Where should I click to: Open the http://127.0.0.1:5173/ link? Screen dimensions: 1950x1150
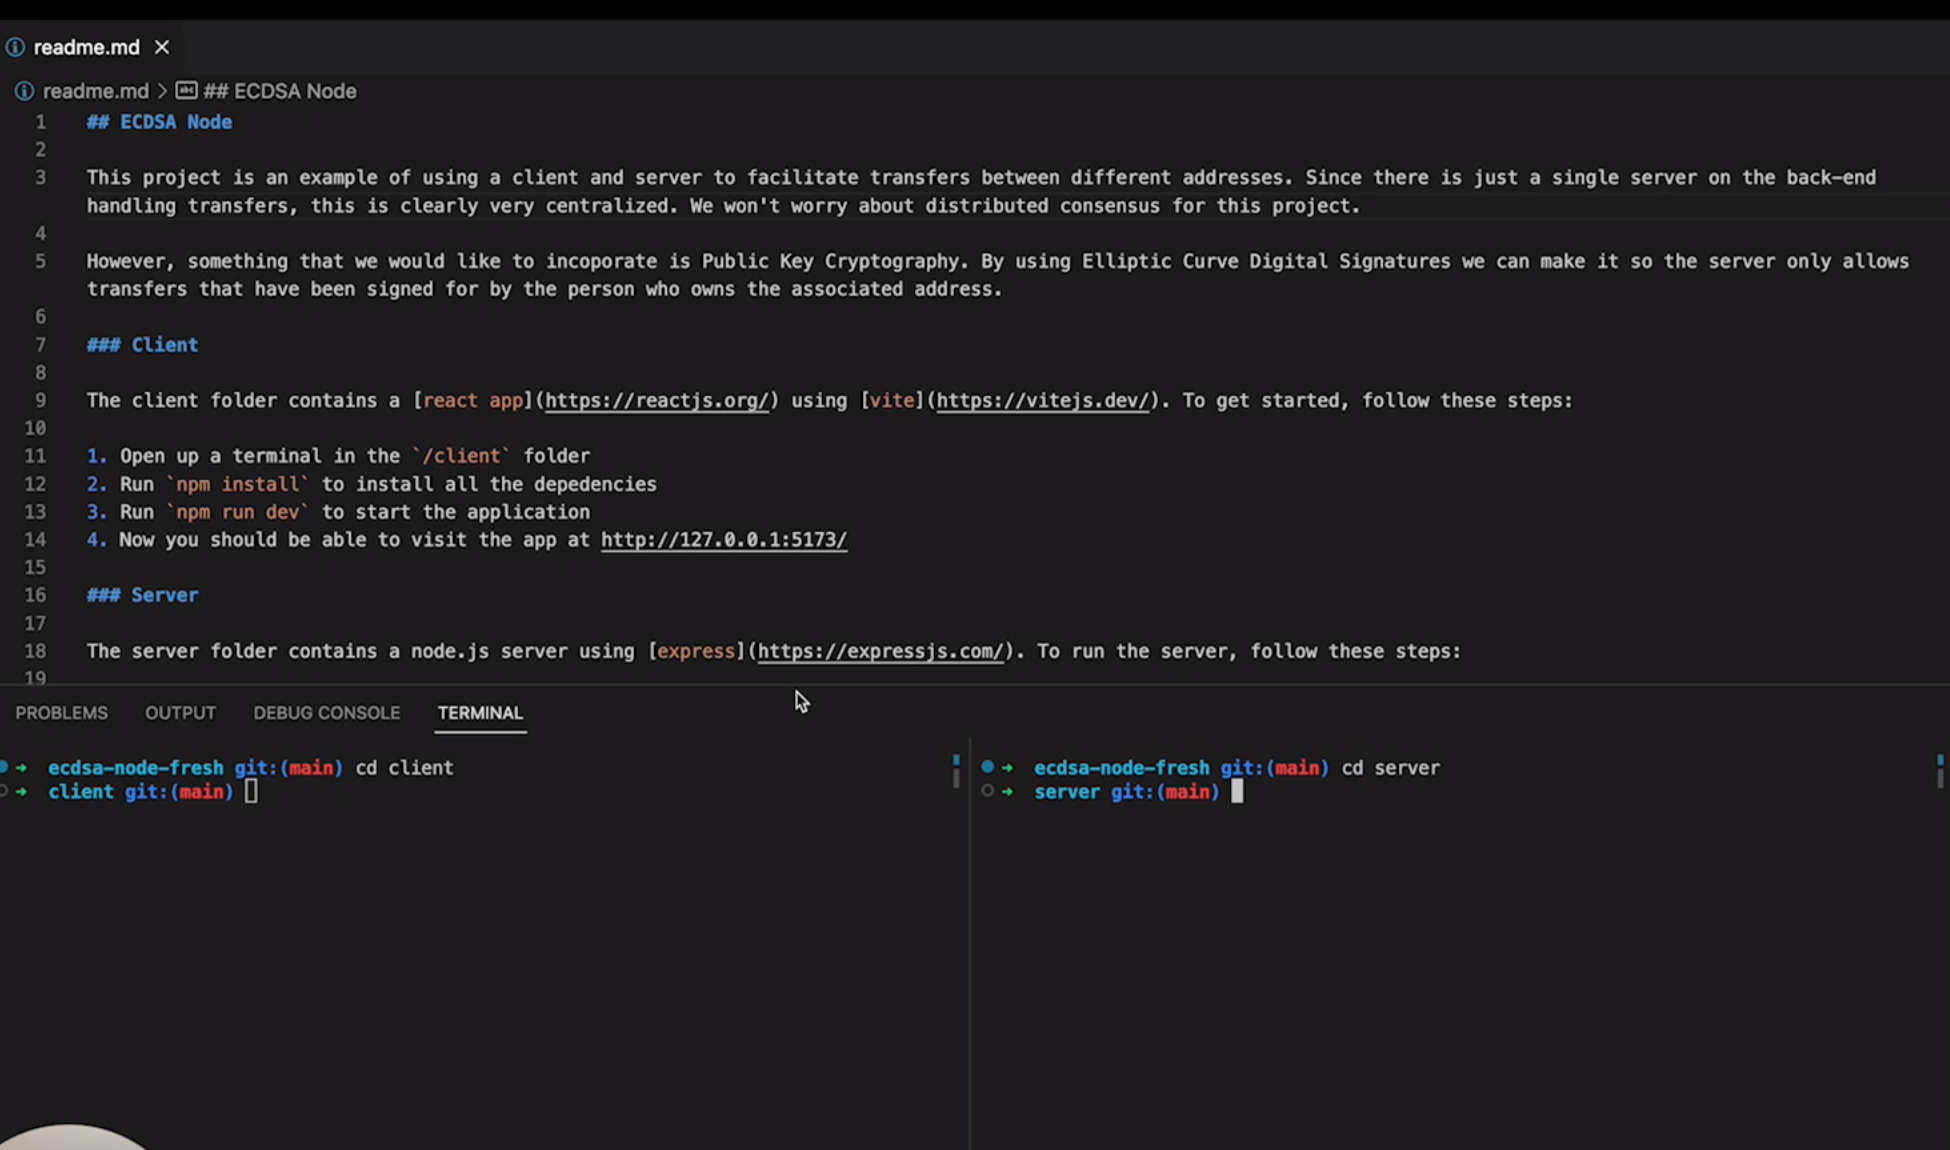(723, 540)
